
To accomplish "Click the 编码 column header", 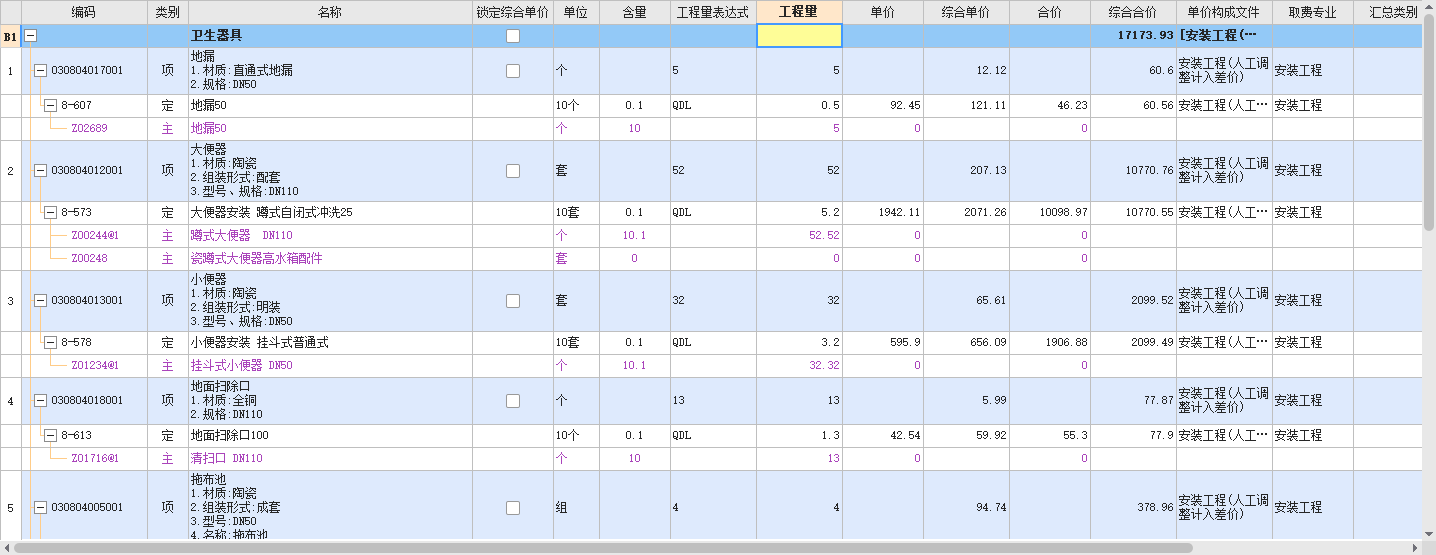I will point(84,12).
